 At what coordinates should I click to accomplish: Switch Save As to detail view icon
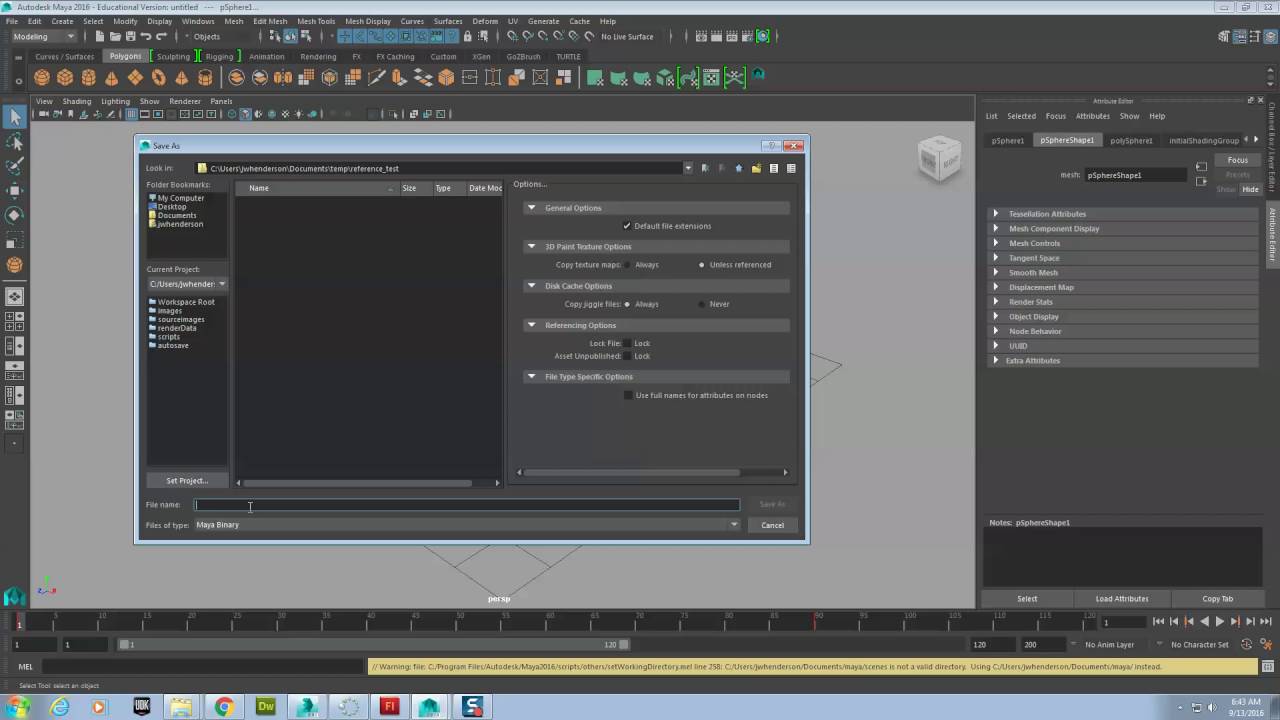point(791,168)
